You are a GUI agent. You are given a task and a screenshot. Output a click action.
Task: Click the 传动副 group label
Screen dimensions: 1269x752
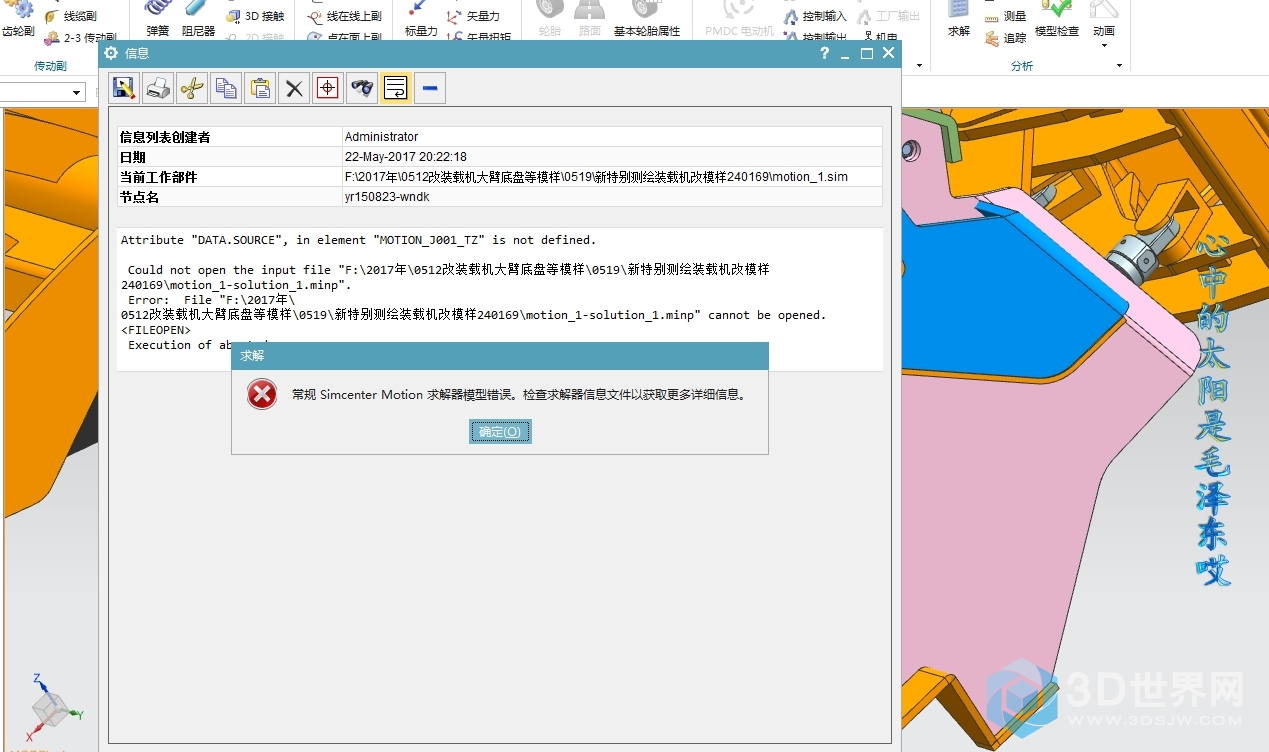click(x=50, y=66)
